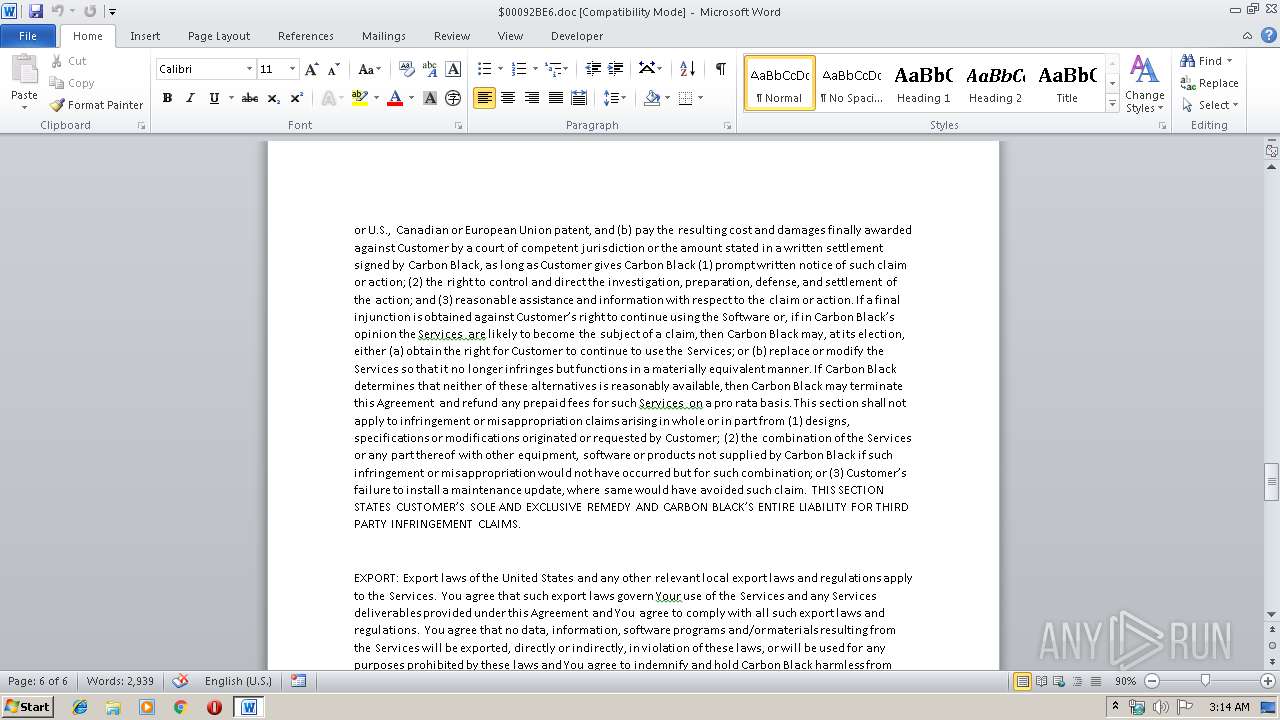
Task: Apply the Heading 1 style
Action: coord(923,83)
